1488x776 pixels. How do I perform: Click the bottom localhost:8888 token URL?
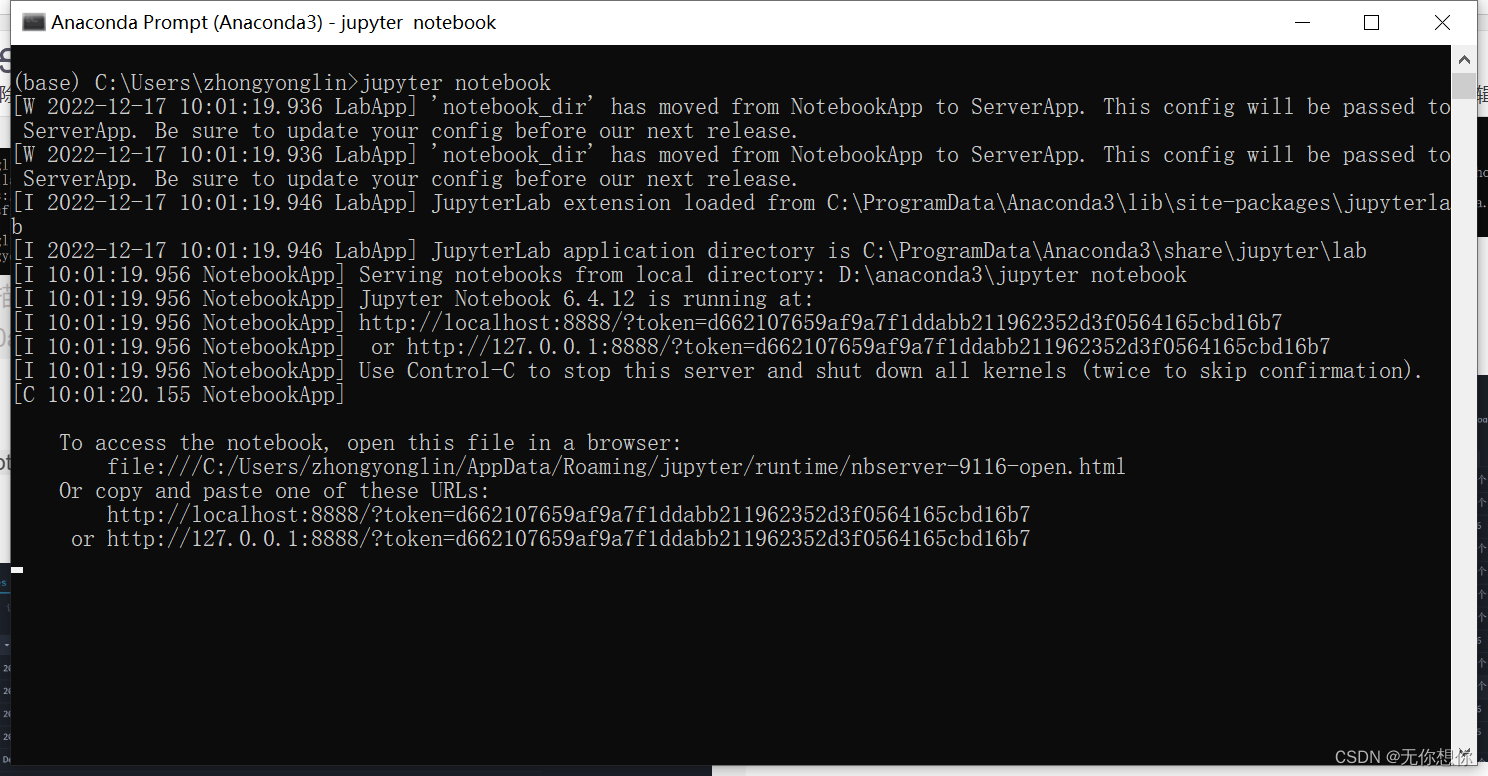pyautogui.click(x=568, y=515)
